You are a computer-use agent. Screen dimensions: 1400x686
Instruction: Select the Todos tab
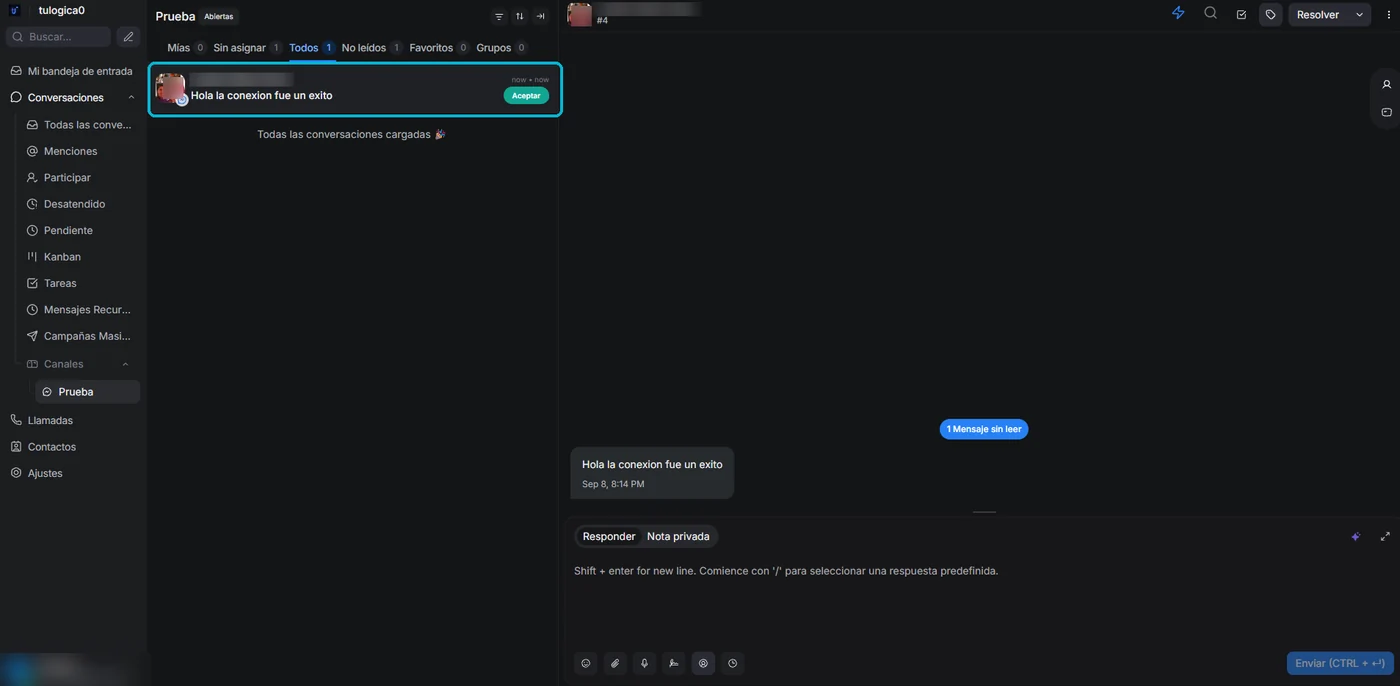pyautogui.click(x=312, y=48)
